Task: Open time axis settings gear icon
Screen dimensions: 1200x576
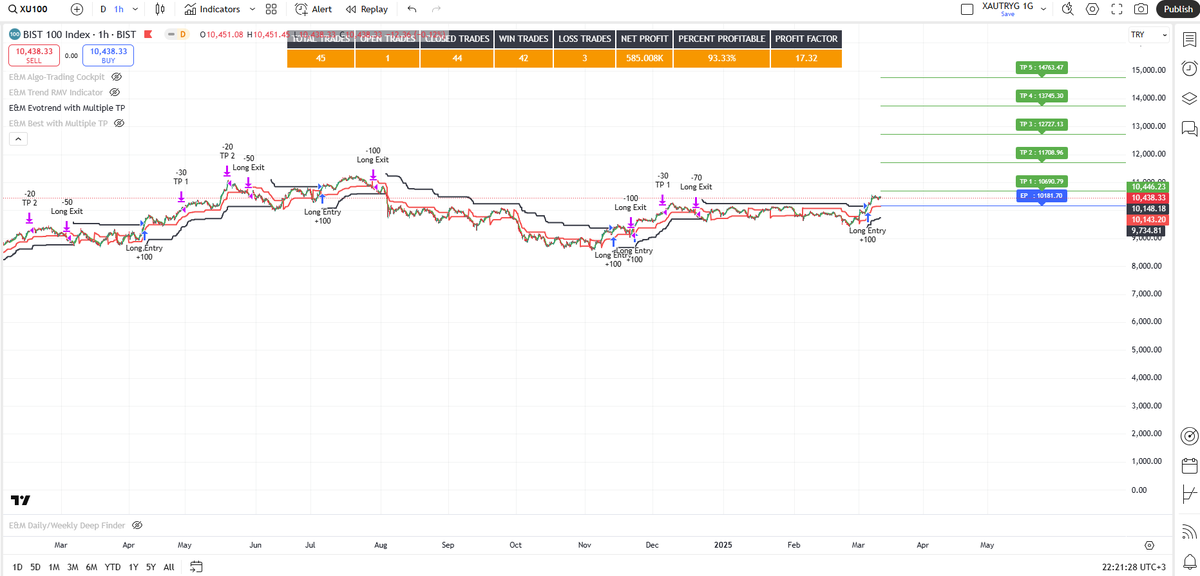Action: coord(1148,546)
